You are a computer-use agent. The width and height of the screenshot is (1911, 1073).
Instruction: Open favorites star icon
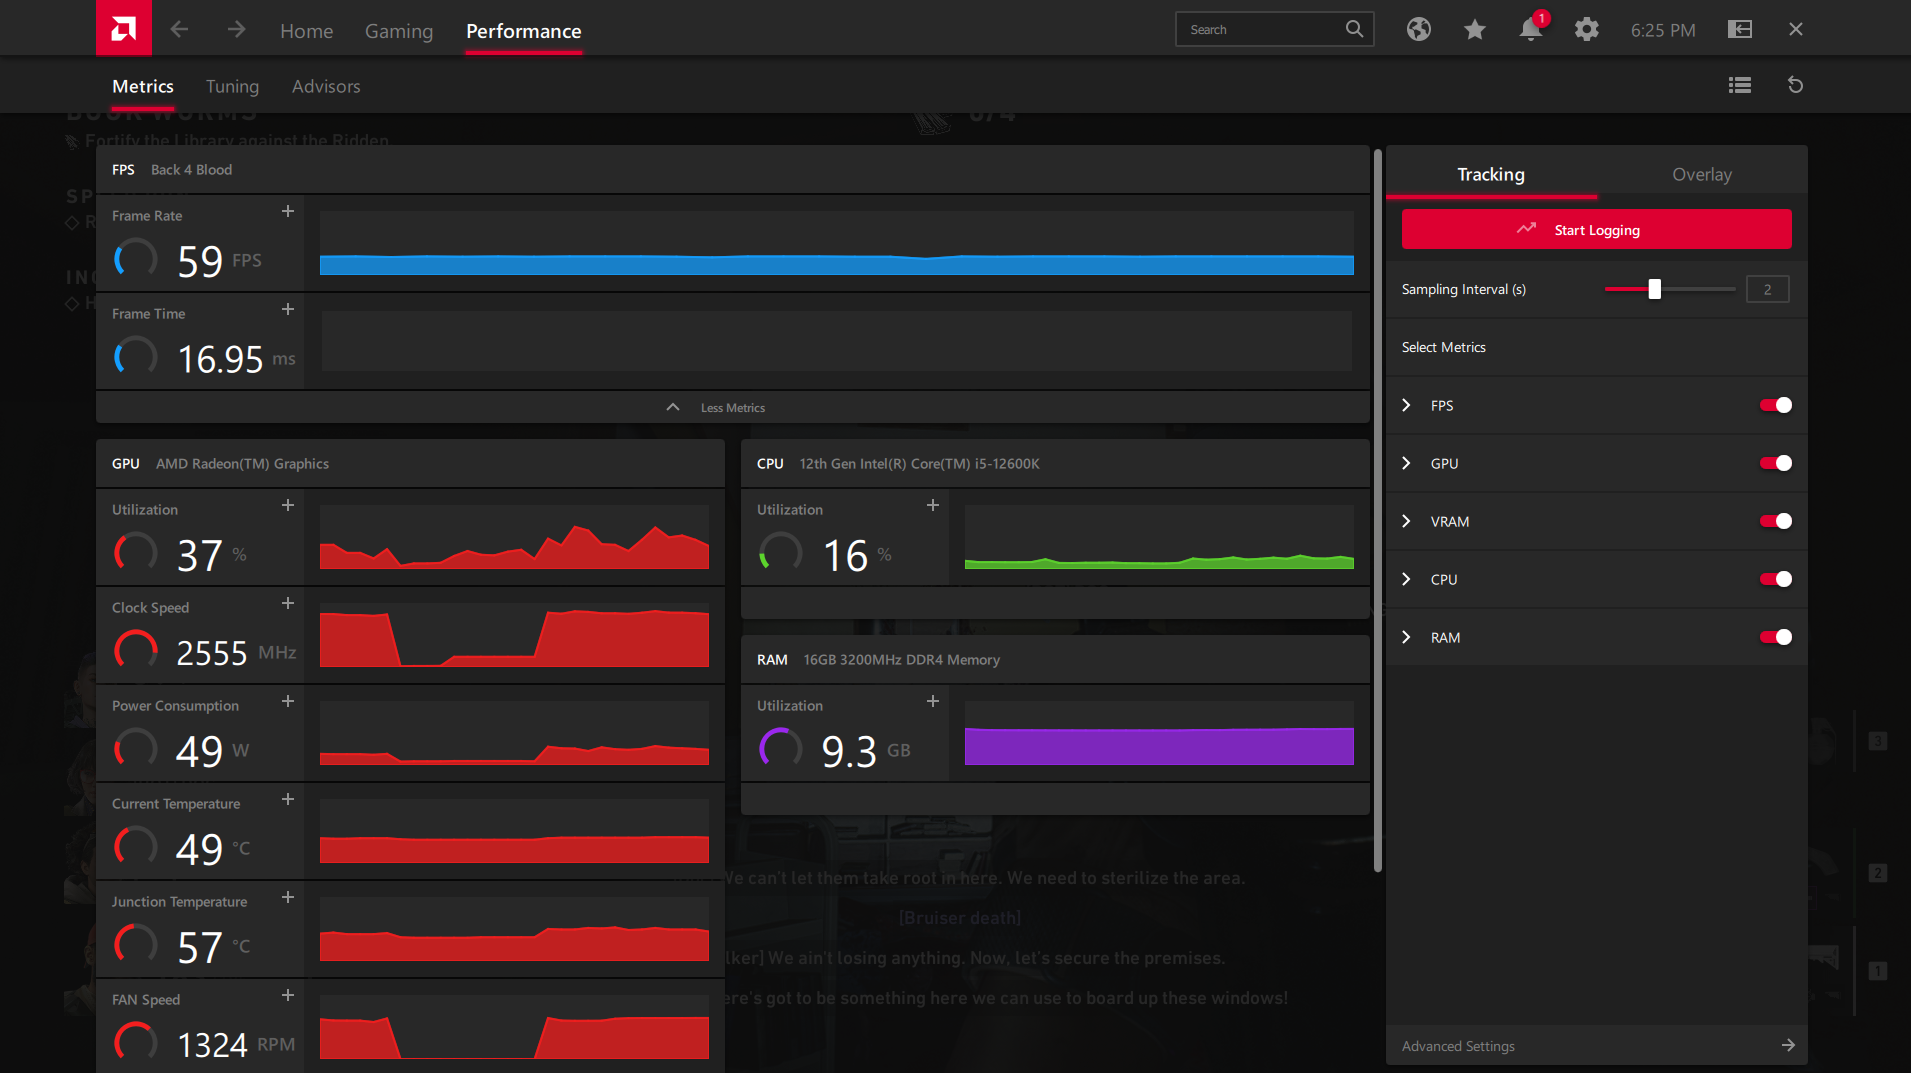pos(1474,30)
